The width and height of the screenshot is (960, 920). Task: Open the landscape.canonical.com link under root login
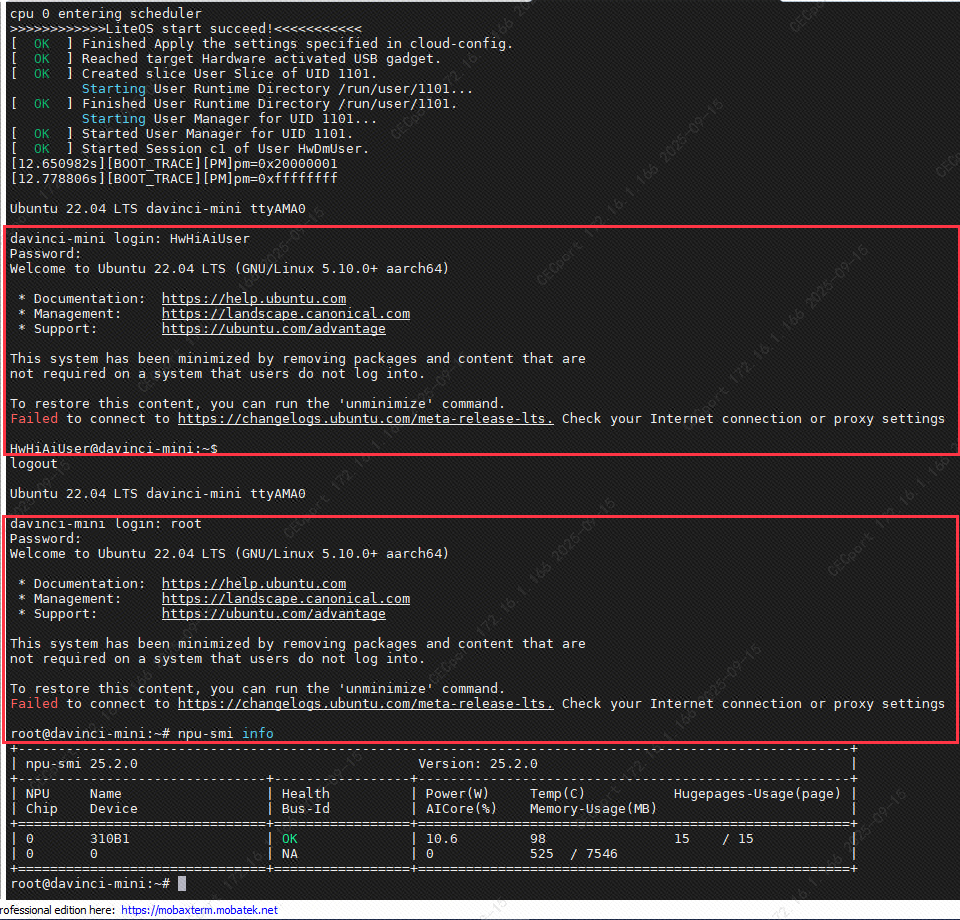tap(286, 599)
